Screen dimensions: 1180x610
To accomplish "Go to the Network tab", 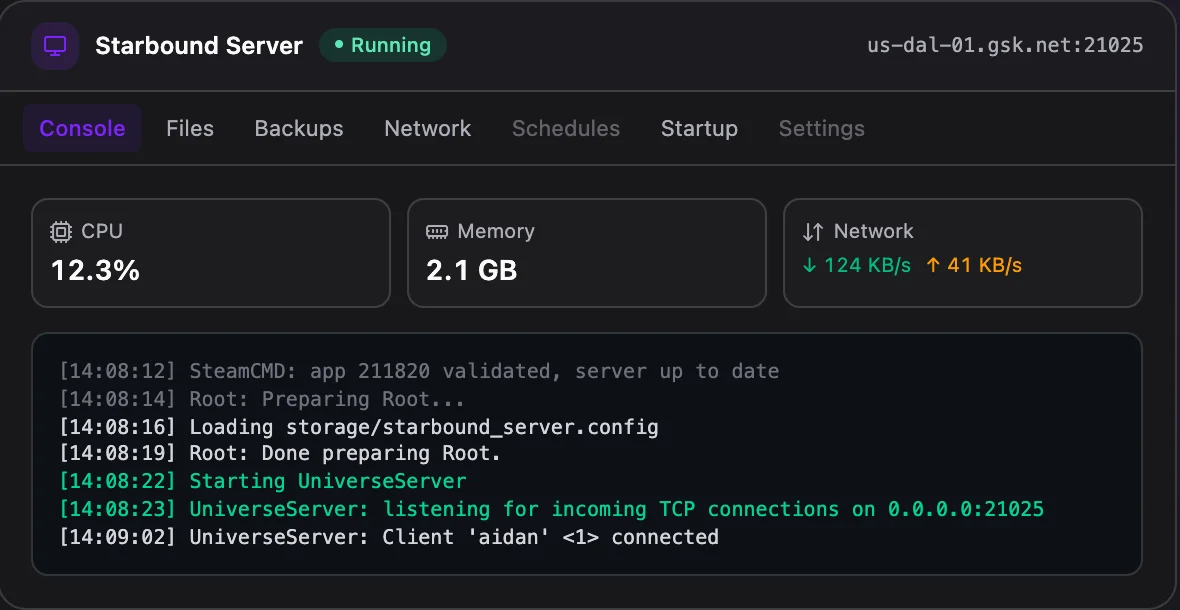I will pos(427,129).
